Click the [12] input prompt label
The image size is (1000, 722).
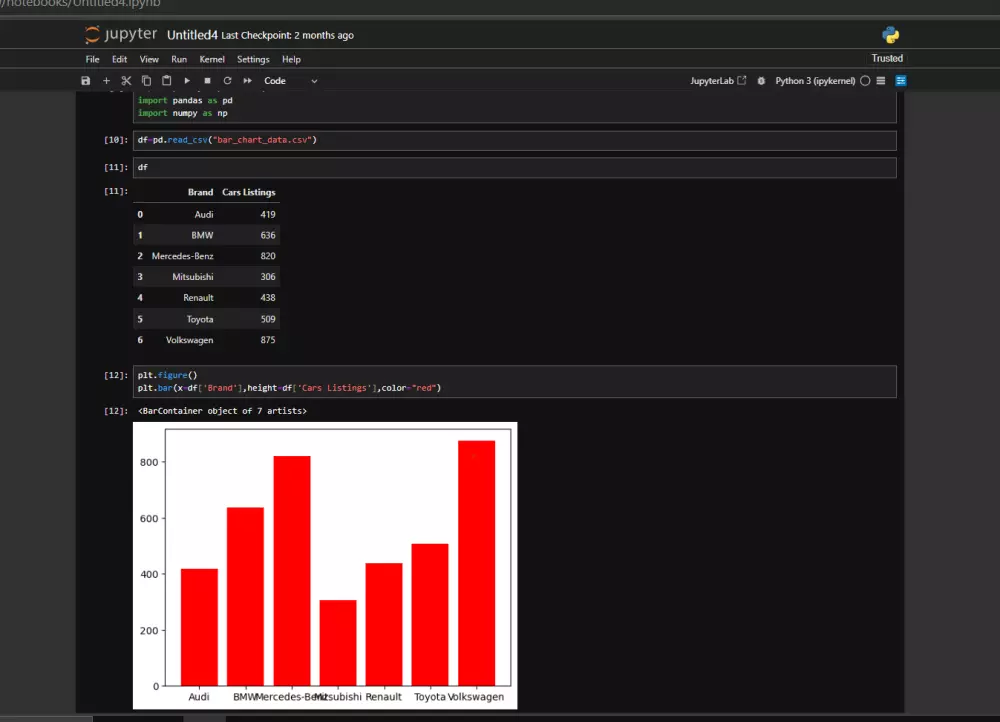pyautogui.click(x=115, y=376)
